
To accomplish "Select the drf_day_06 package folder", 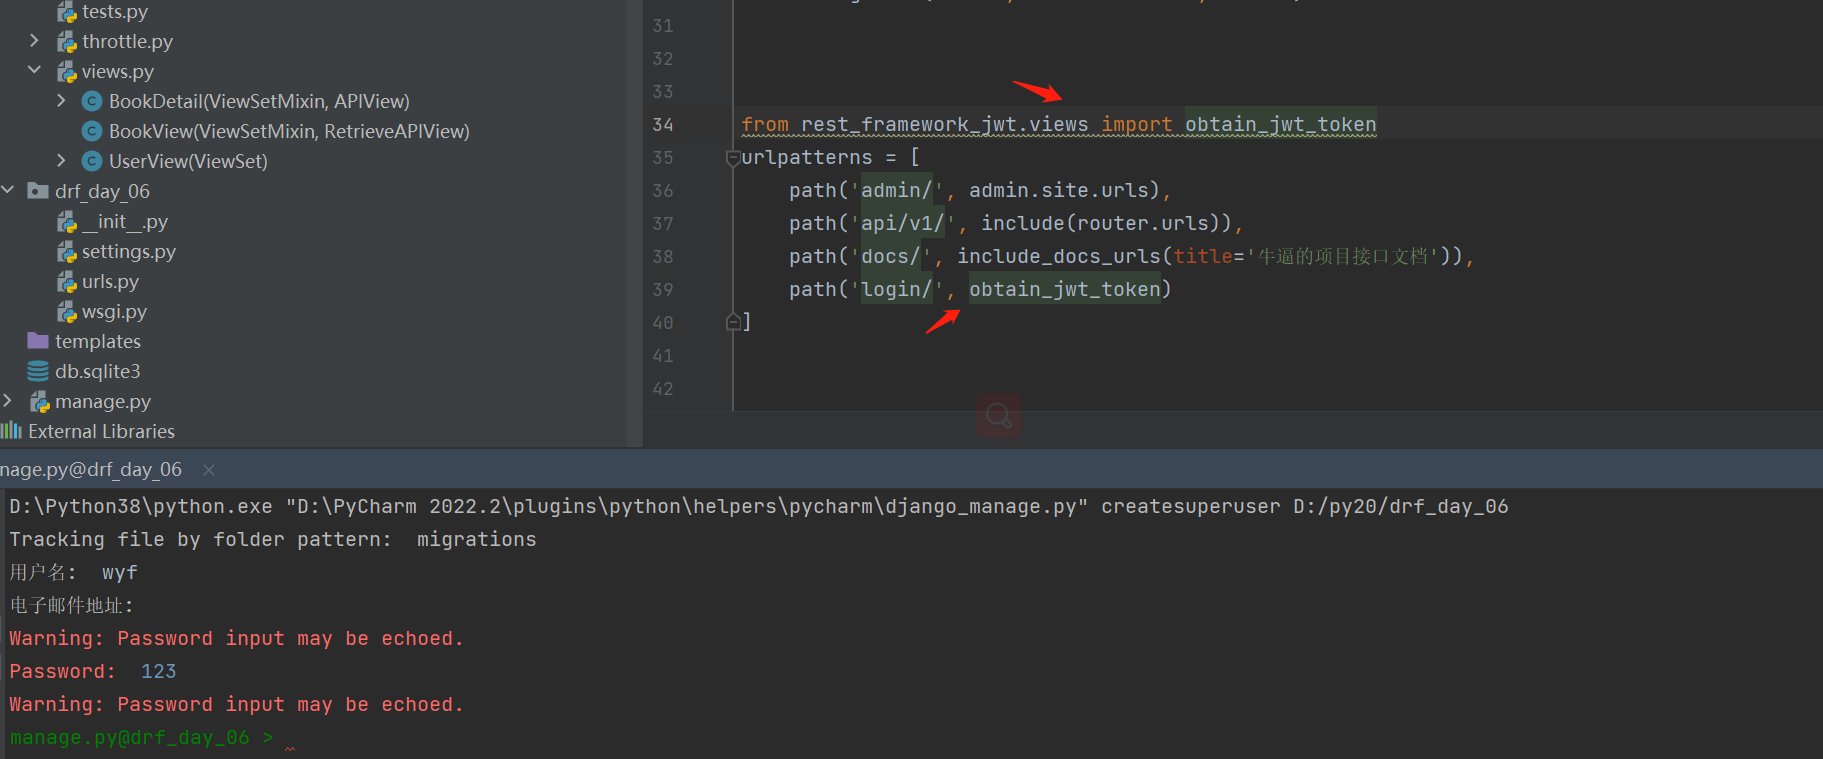I will 102,191.
